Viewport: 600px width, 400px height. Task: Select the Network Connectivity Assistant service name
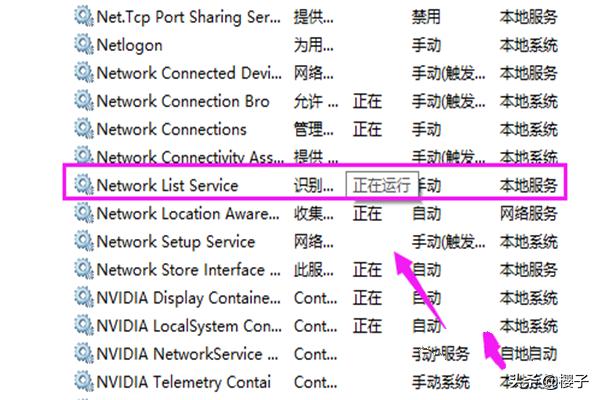[x=188, y=157]
